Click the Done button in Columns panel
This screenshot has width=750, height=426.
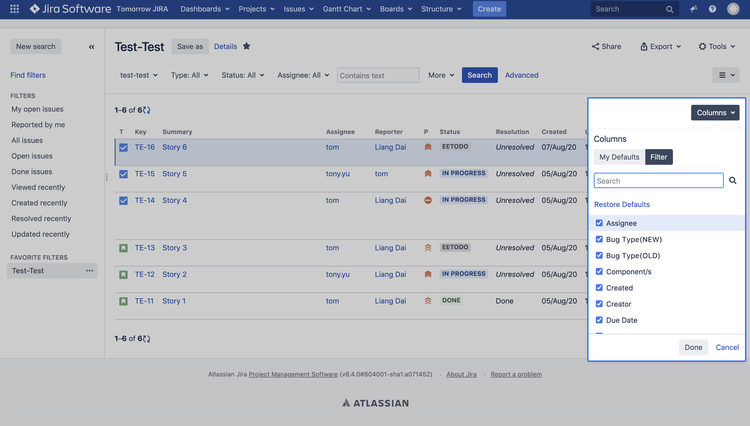(693, 347)
